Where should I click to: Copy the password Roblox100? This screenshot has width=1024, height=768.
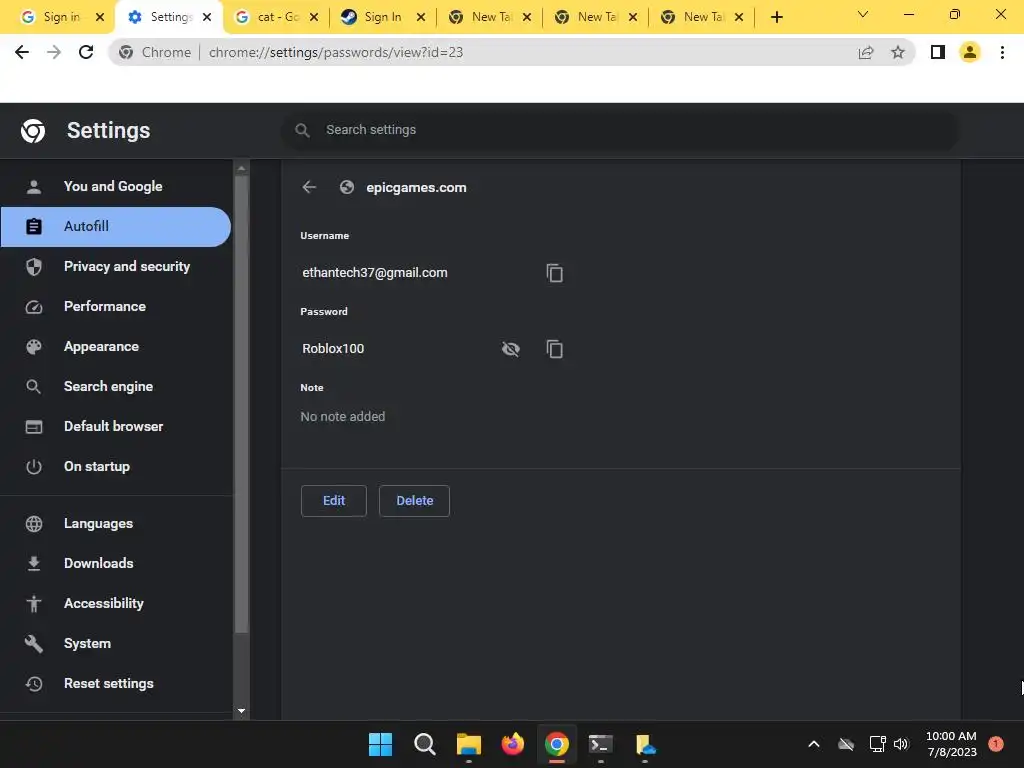pos(554,349)
